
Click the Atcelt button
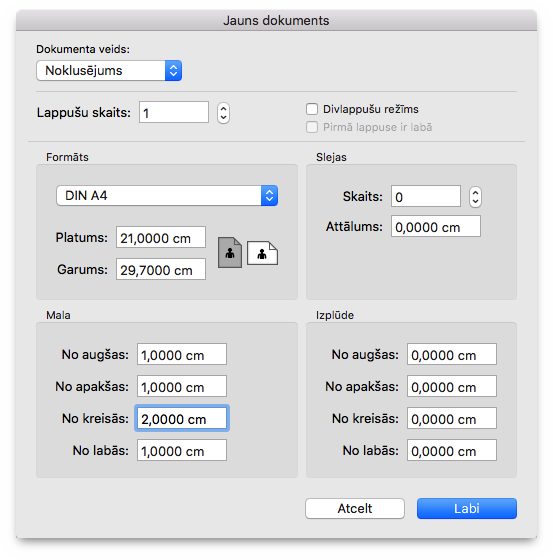(355, 508)
